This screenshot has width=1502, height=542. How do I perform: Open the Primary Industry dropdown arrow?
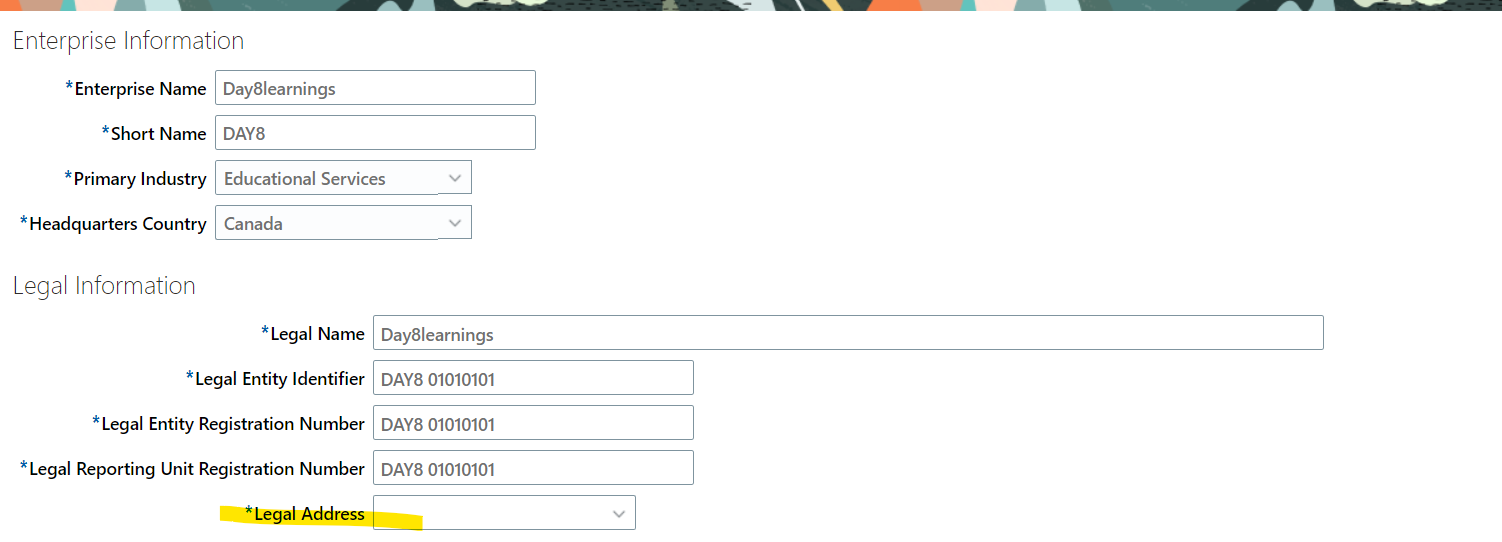(455, 178)
